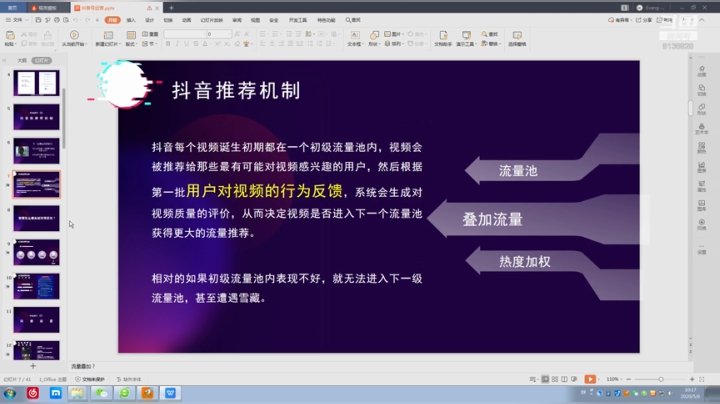Open the 设计 Design ribbon tab

point(149,20)
